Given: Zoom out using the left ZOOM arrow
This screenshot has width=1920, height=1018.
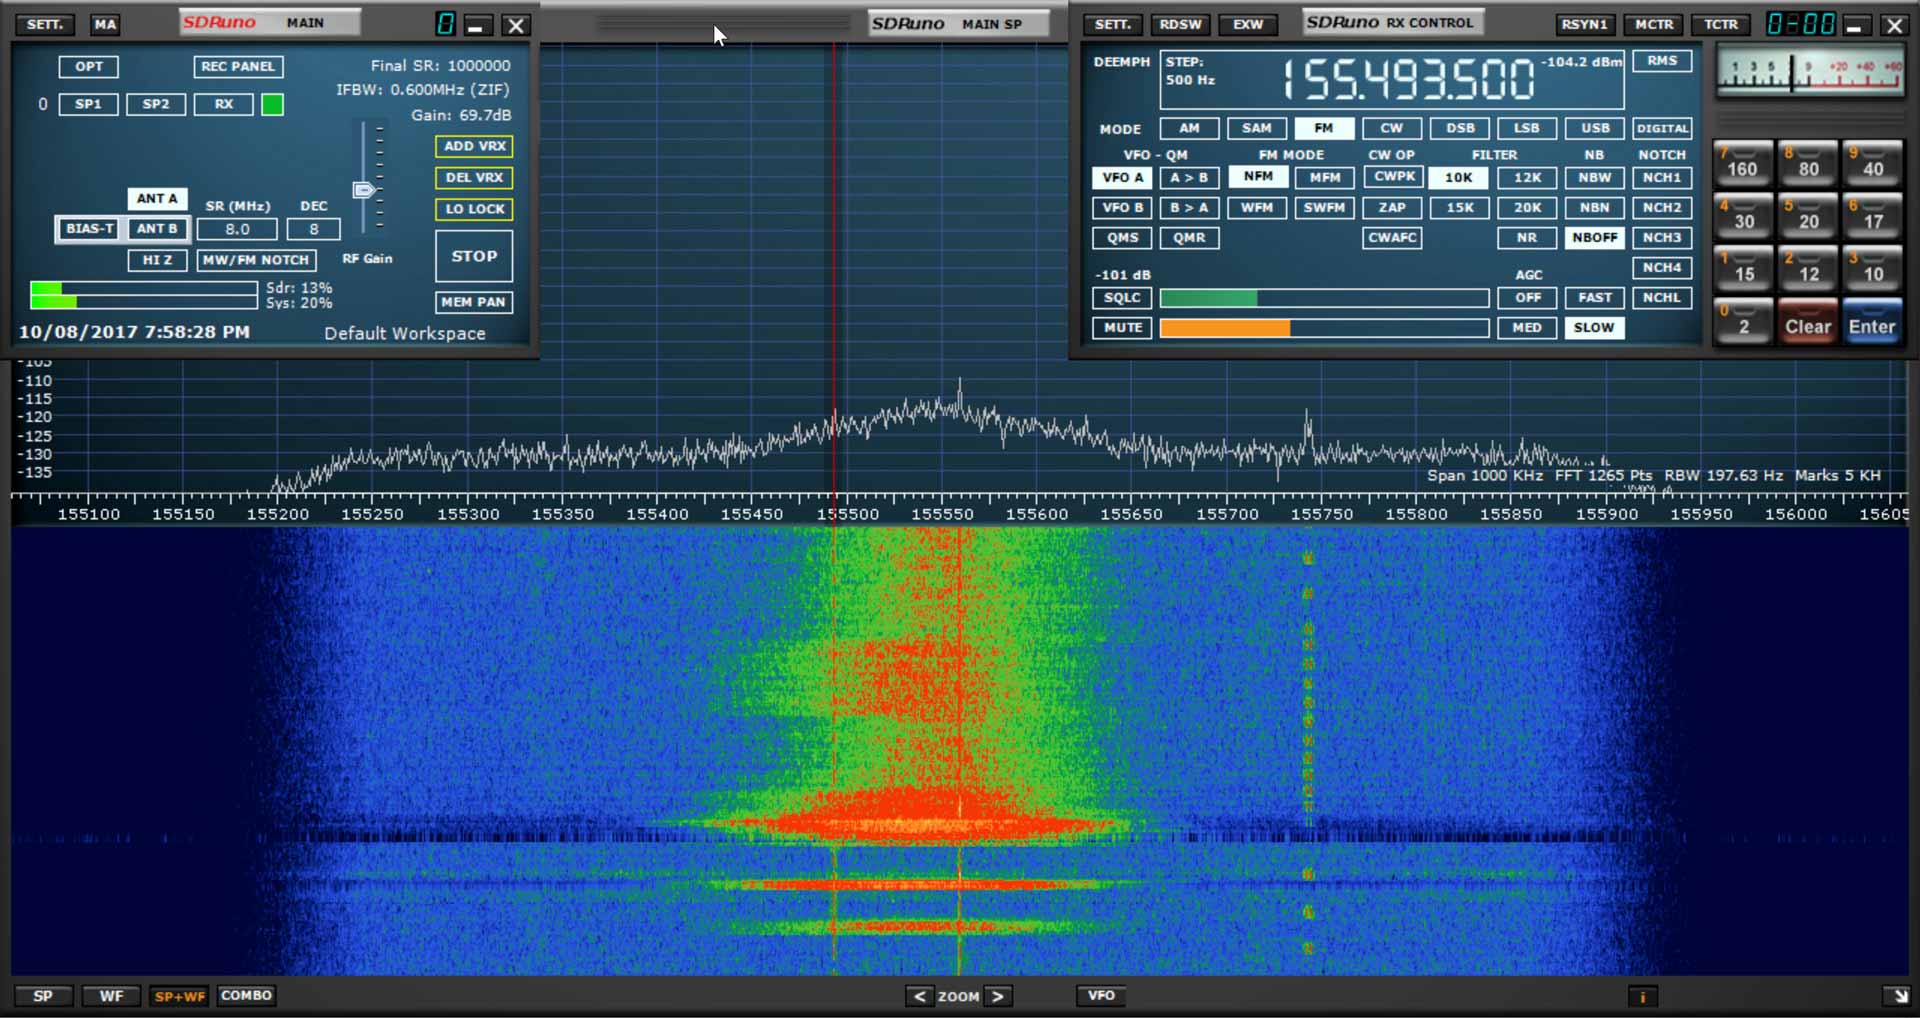Looking at the screenshot, I should [919, 996].
